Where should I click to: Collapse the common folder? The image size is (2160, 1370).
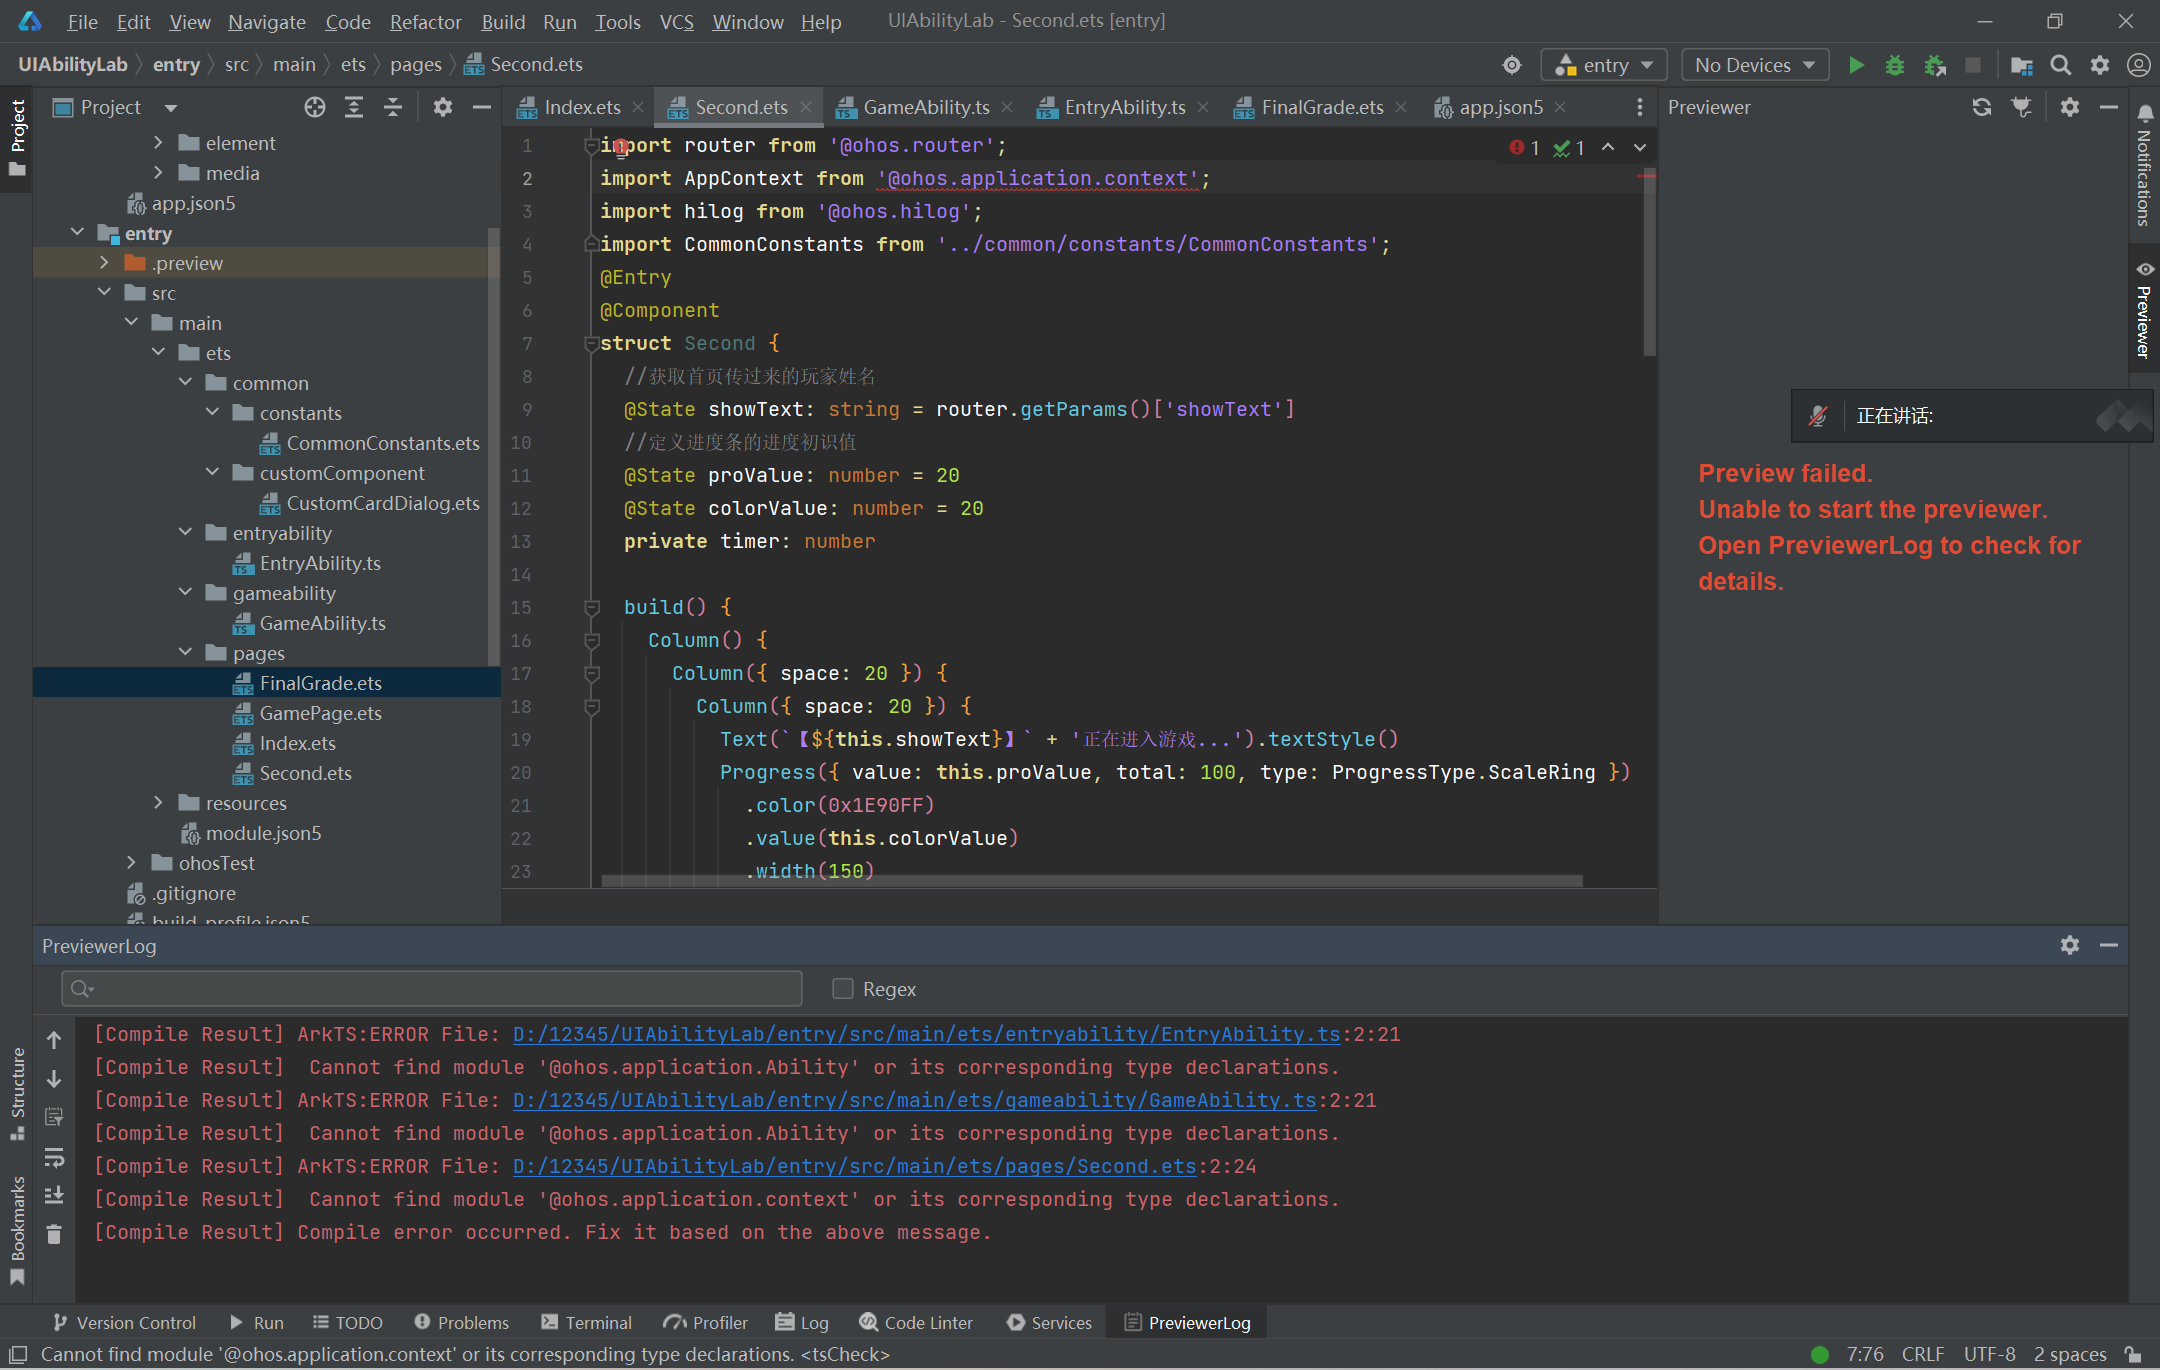(x=185, y=383)
